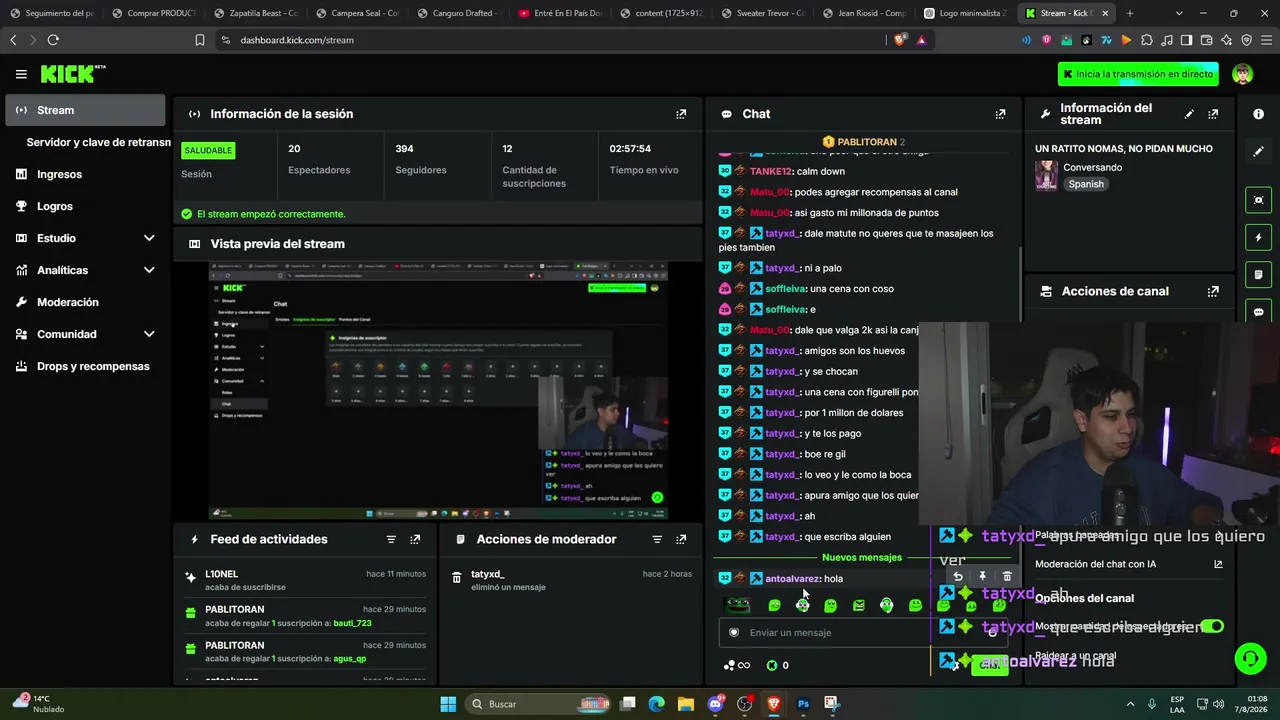The width and height of the screenshot is (1280, 720).
Task: Open Moderación del chat con IA link
Action: [1128, 564]
